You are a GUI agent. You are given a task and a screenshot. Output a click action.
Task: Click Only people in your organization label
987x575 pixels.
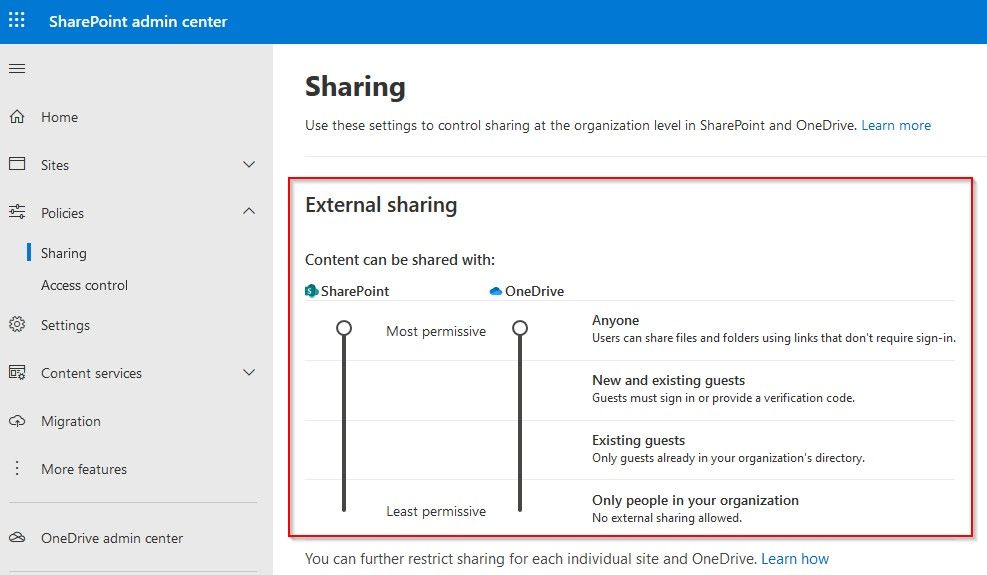click(695, 500)
